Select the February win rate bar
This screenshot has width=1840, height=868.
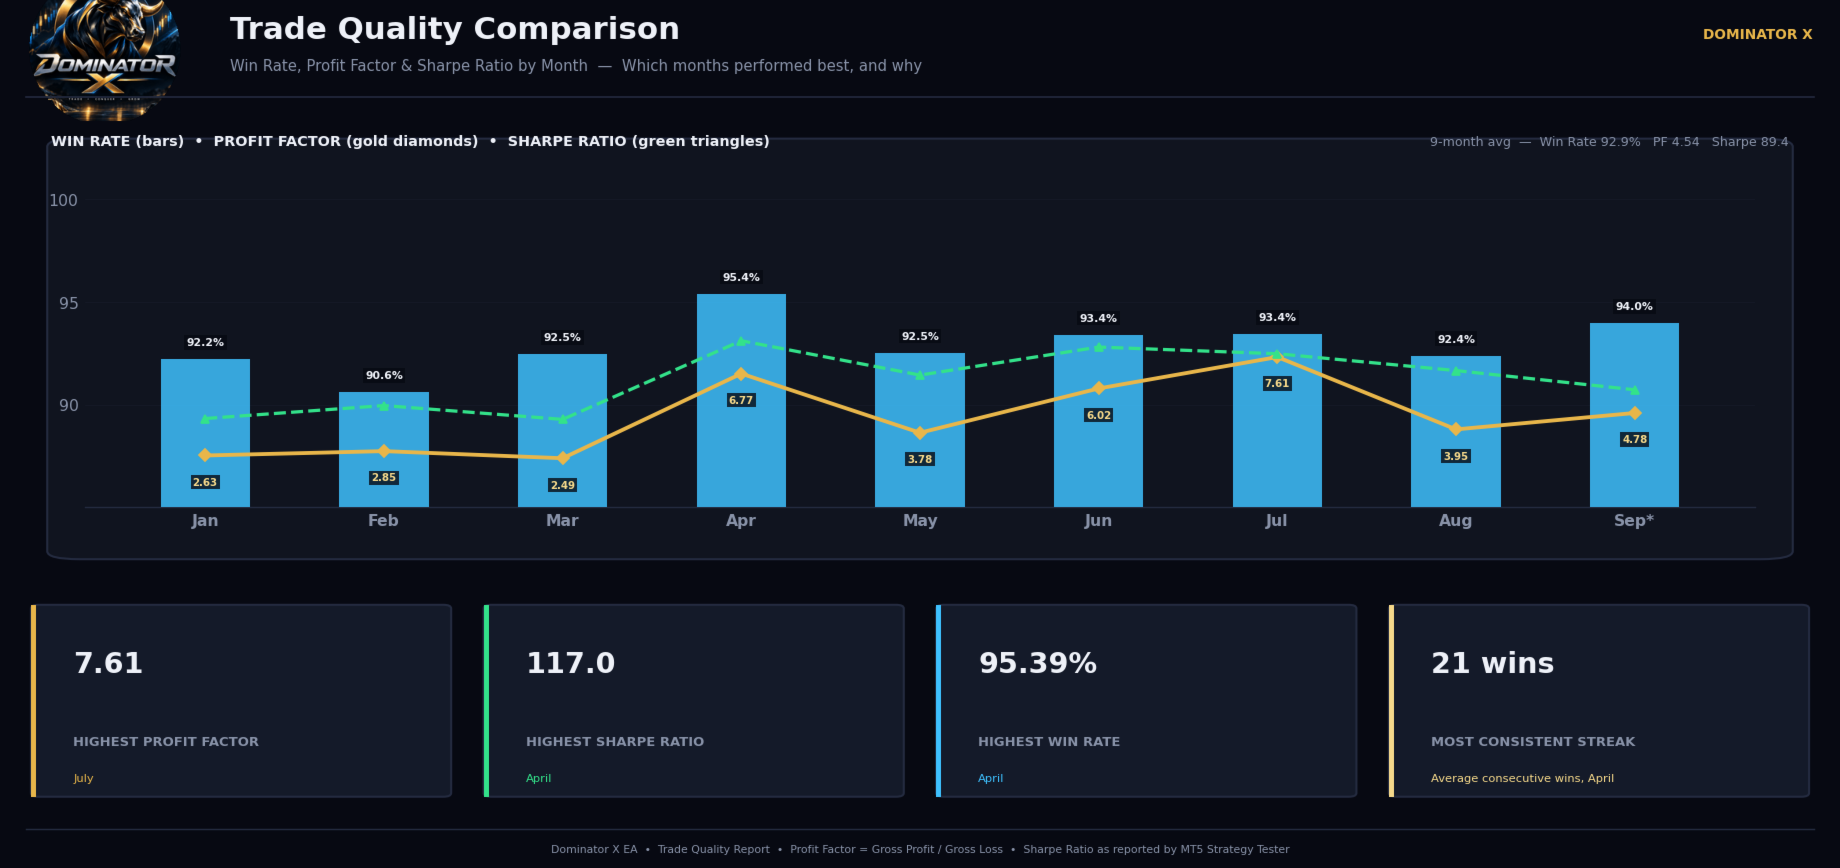point(384,449)
